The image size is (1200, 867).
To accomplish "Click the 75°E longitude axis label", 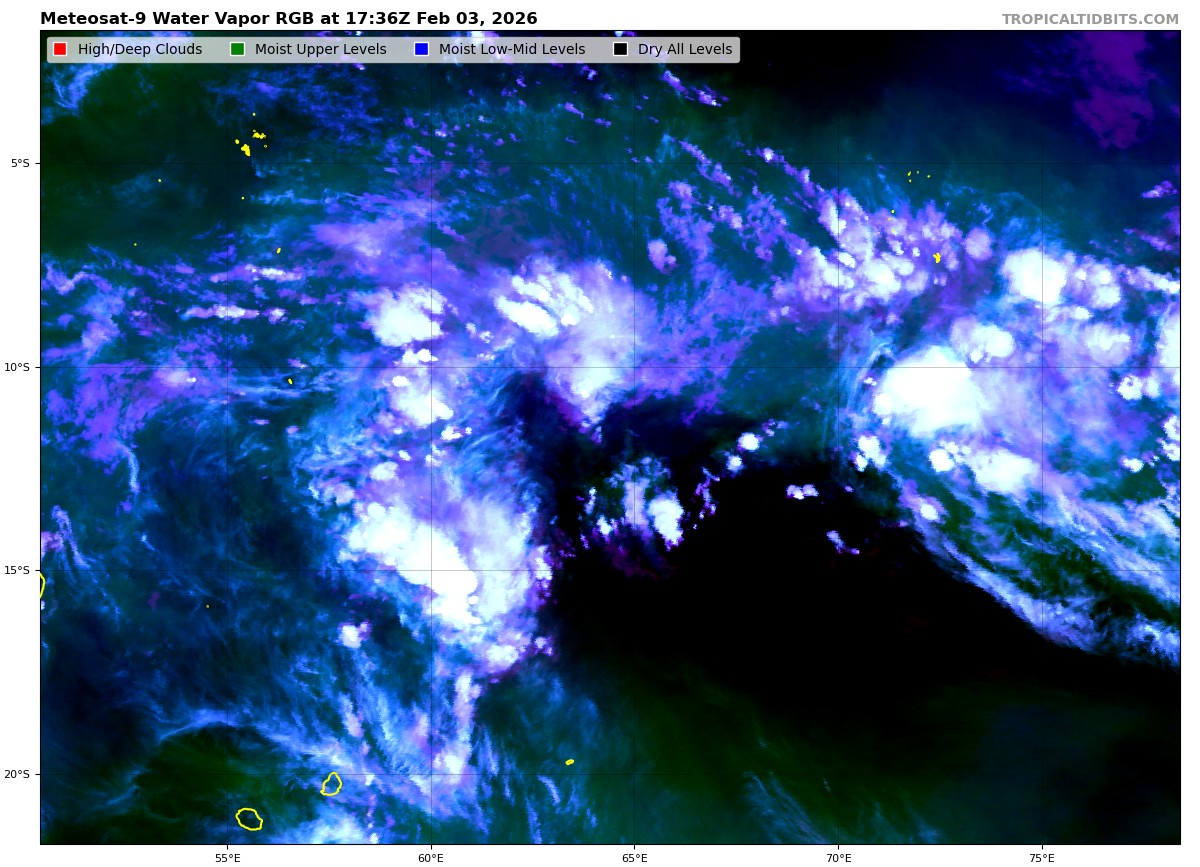I will [x=1042, y=857].
